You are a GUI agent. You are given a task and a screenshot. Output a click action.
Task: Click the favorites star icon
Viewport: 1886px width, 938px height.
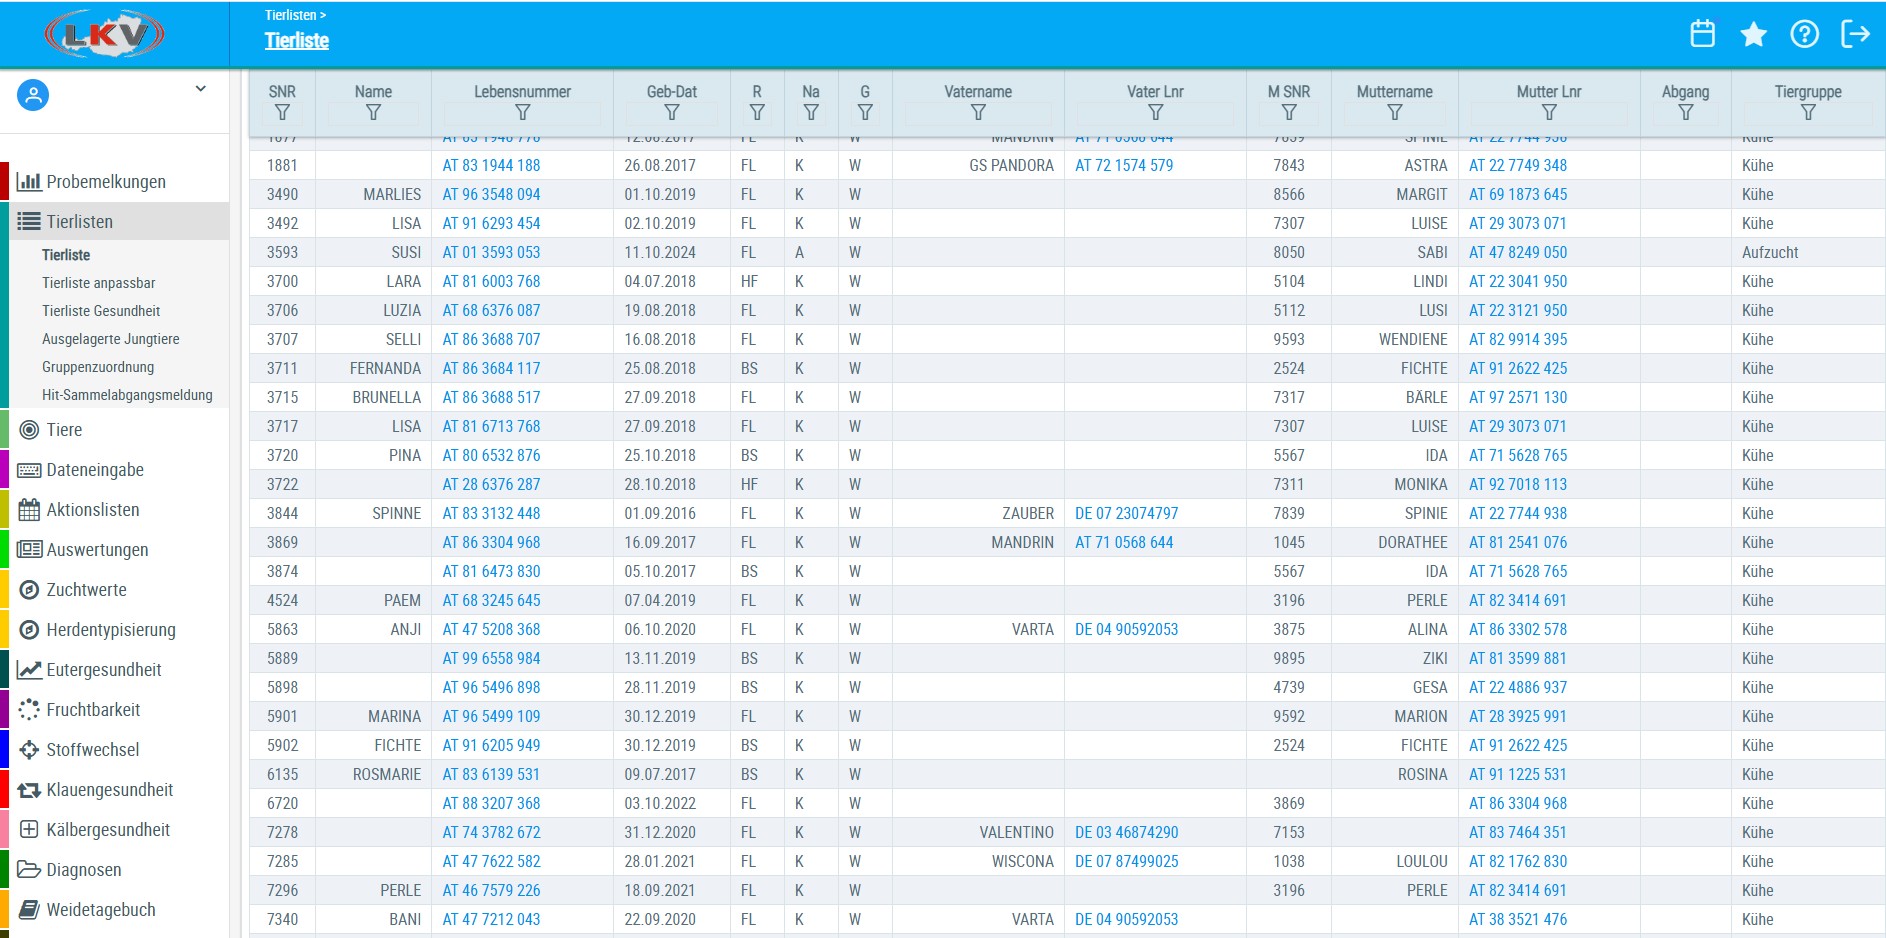[x=1753, y=34]
